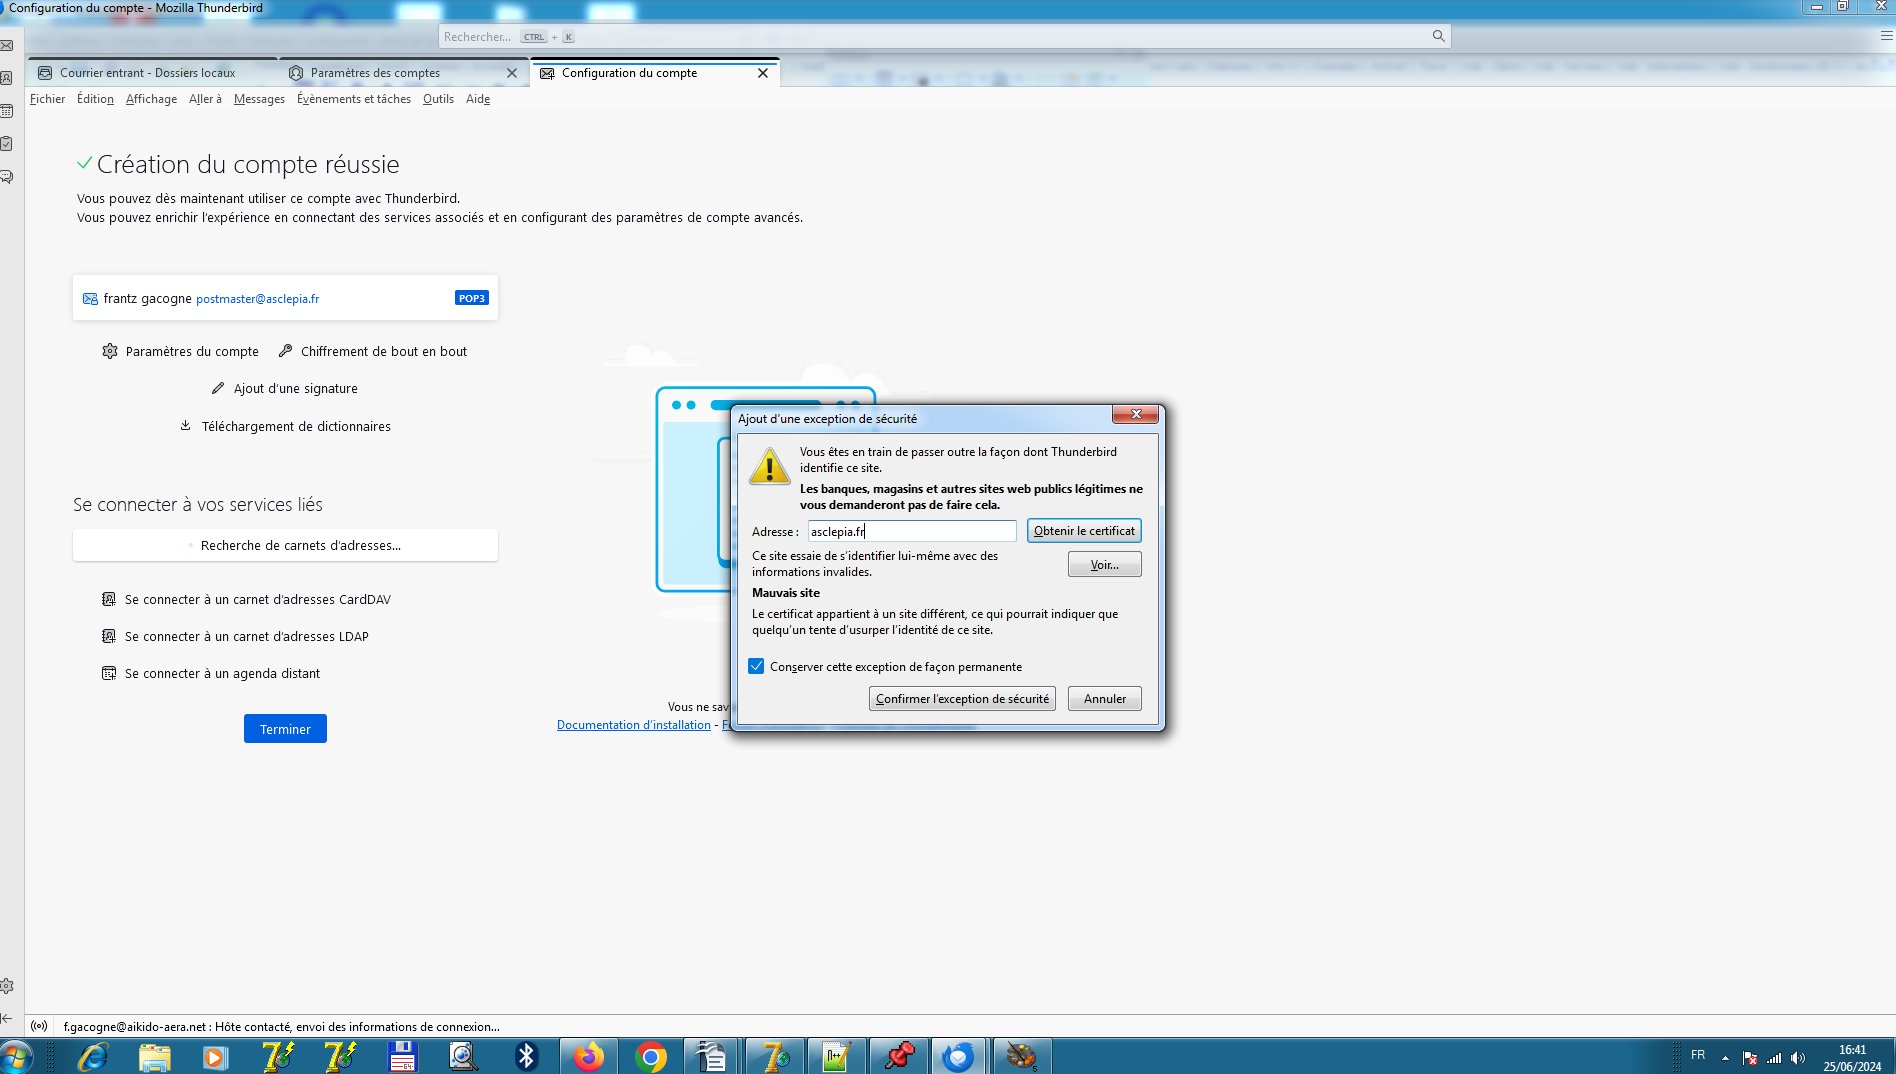Connect to an LDAP address book
The width and height of the screenshot is (1896, 1074).
point(236,637)
